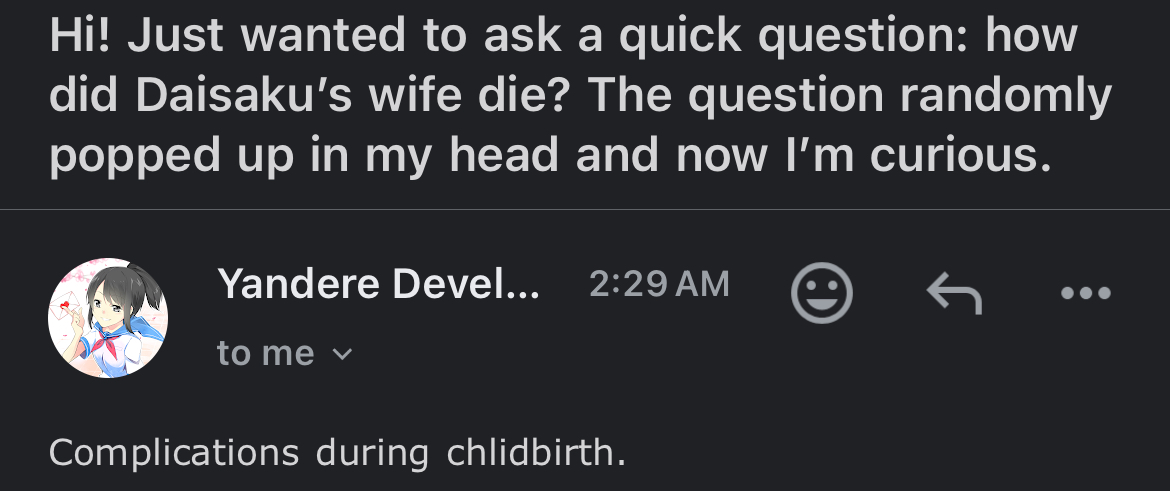Click the "to me" recipient label
This screenshot has height=491, width=1170.
265,353
